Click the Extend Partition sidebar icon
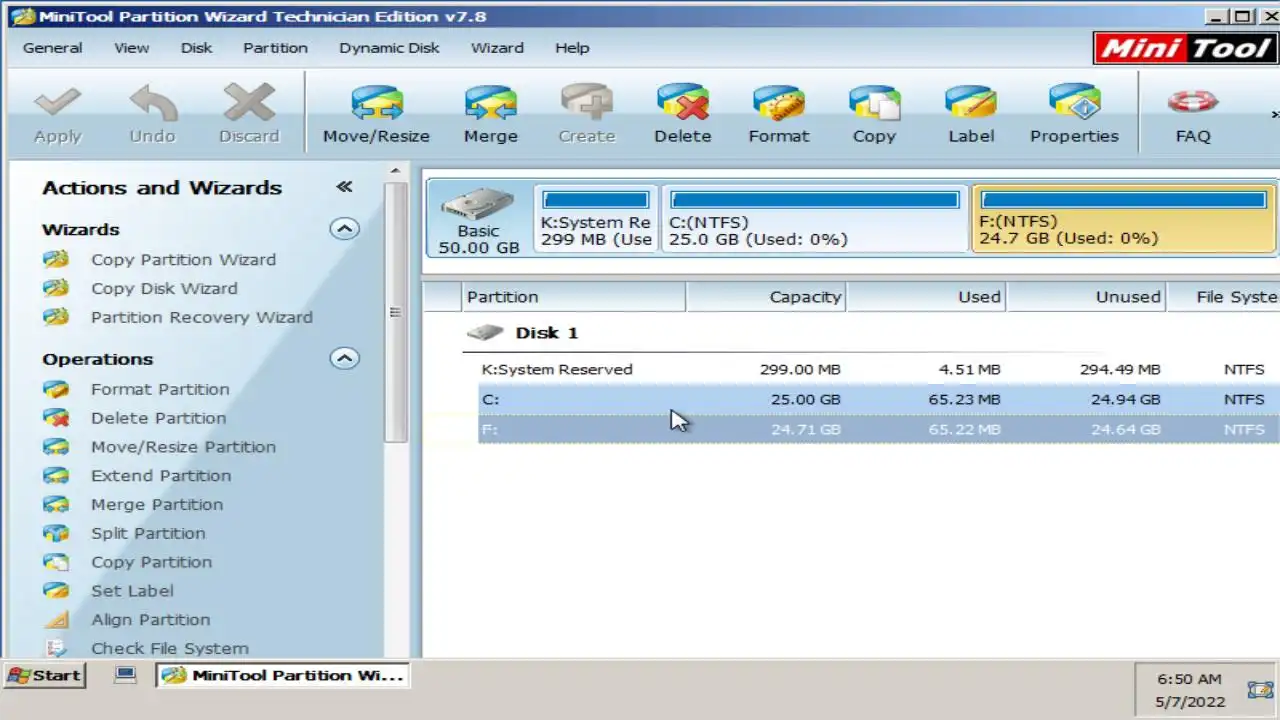The width and height of the screenshot is (1280, 720). coord(56,476)
